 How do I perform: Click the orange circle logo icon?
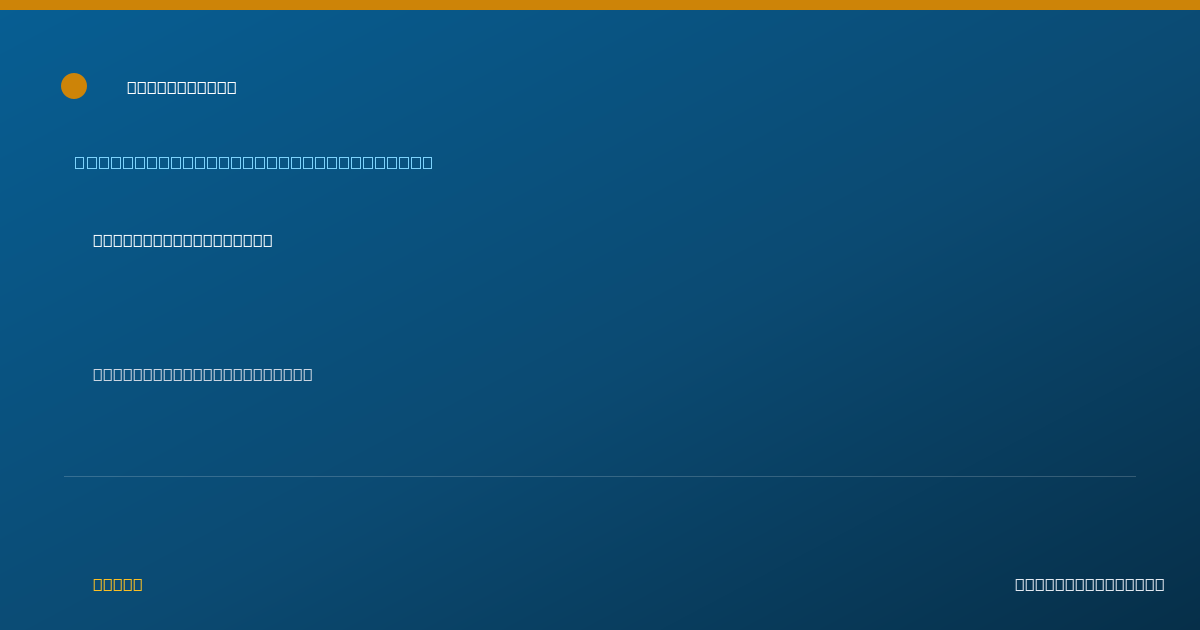click(74, 86)
